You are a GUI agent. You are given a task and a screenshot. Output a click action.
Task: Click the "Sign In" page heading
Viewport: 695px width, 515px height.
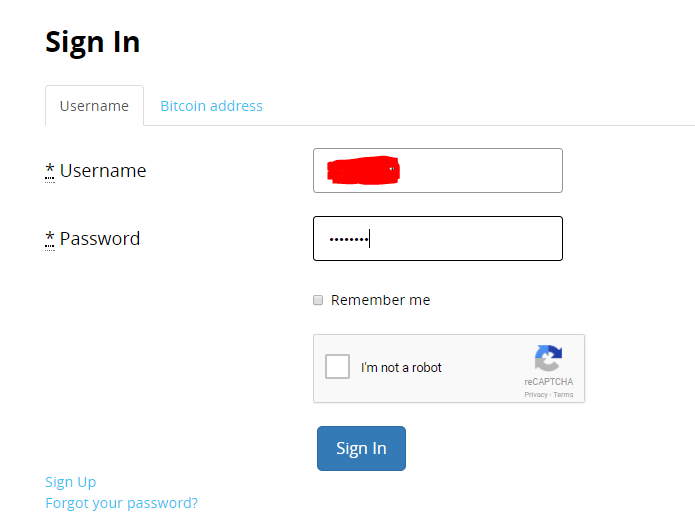[93, 43]
